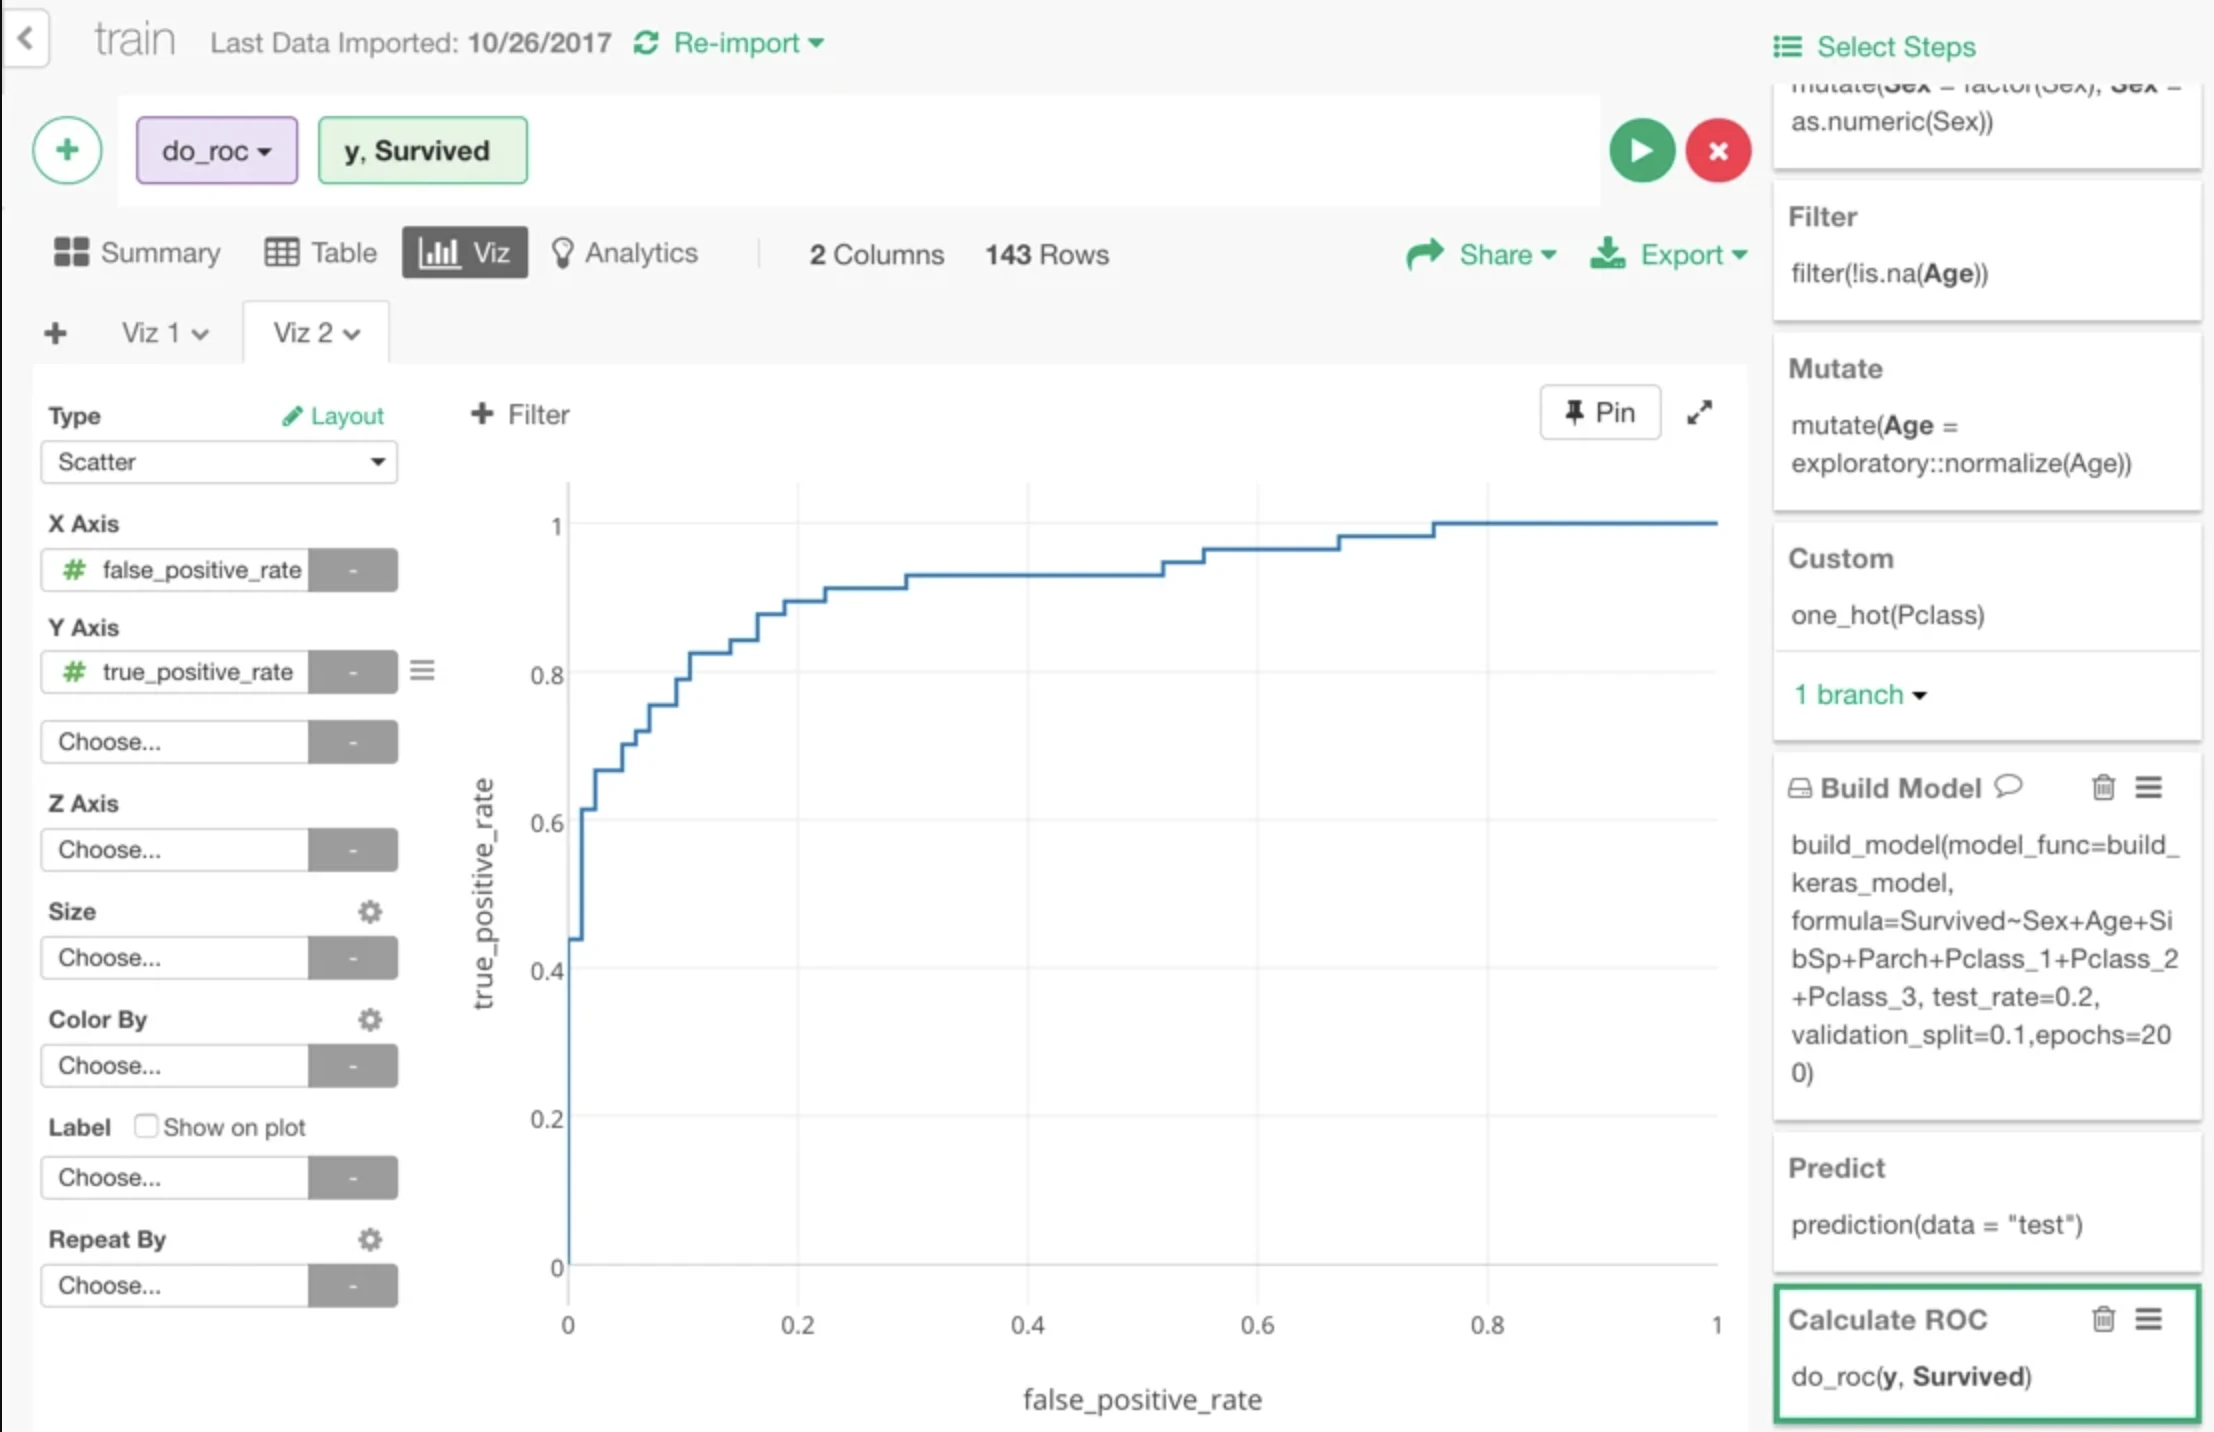2214x1432 pixels.
Task: Open the Viz 2 tab chevron menu
Action: [352, 334]
